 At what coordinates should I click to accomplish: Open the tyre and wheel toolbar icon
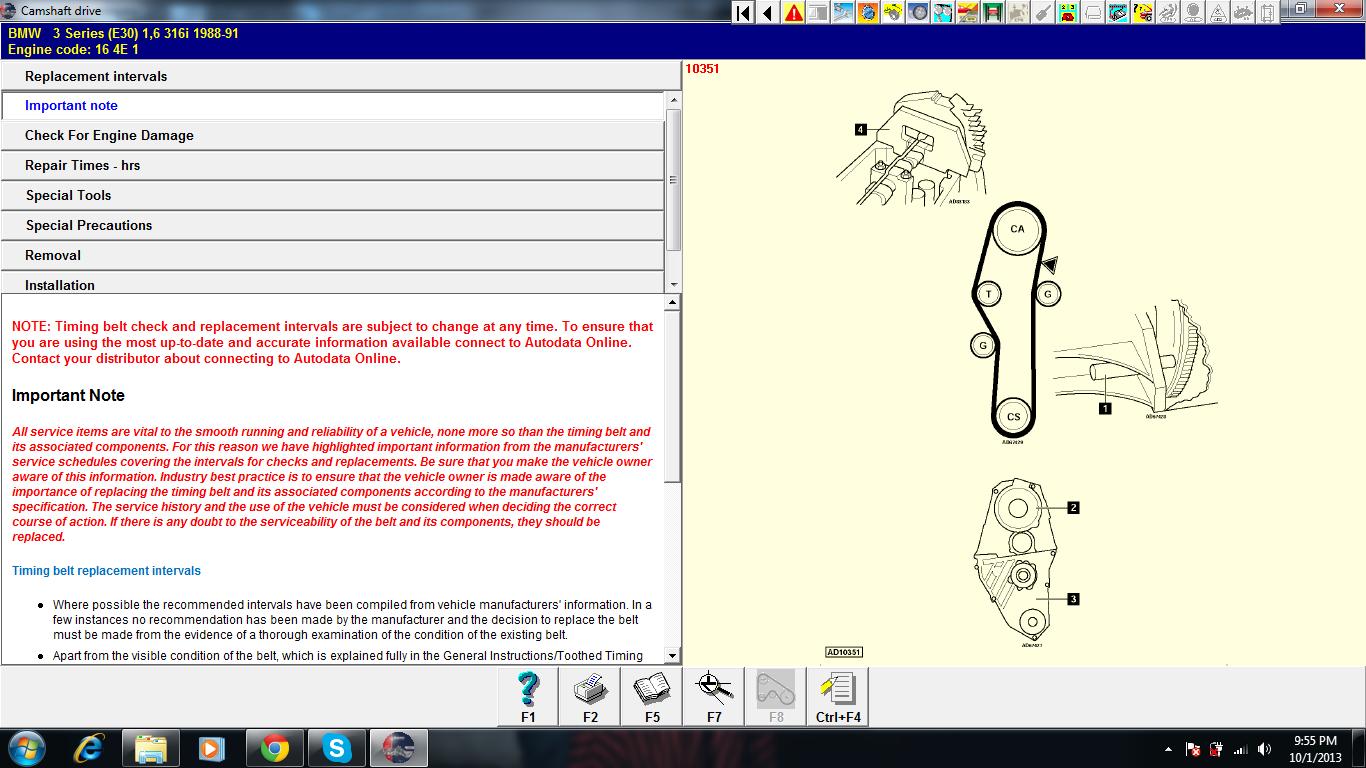click(918, 13)
